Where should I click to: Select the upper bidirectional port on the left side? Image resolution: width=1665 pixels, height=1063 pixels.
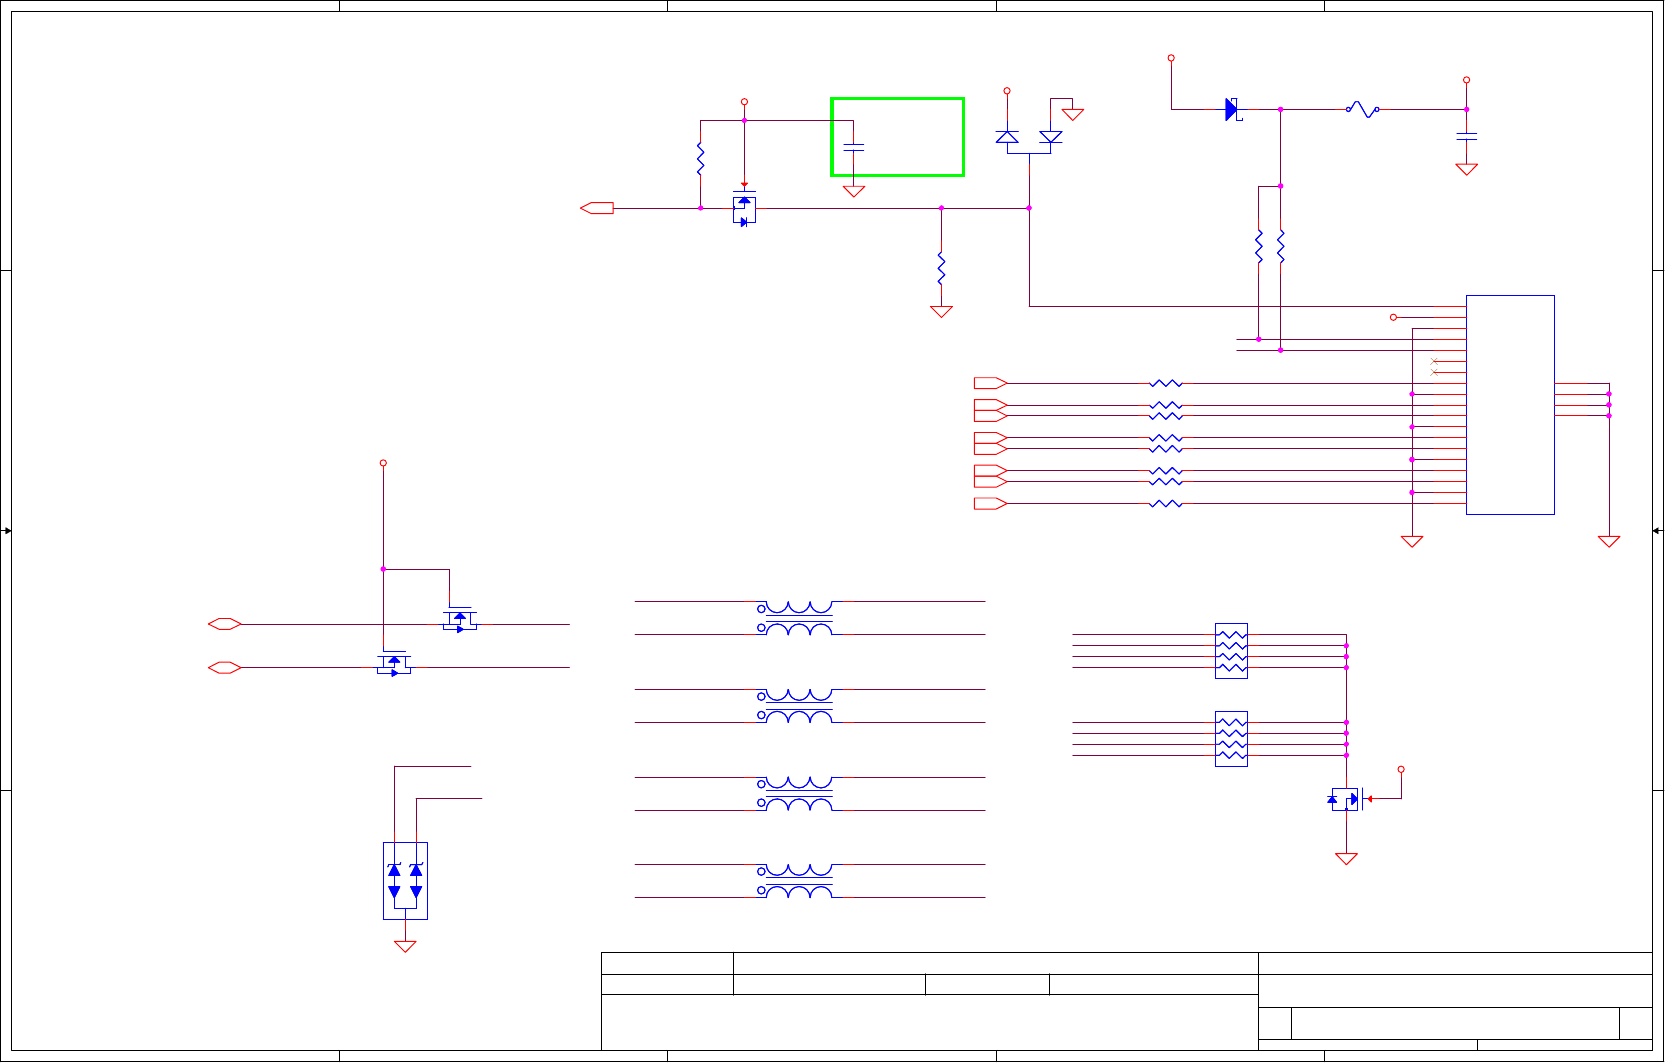224,624
